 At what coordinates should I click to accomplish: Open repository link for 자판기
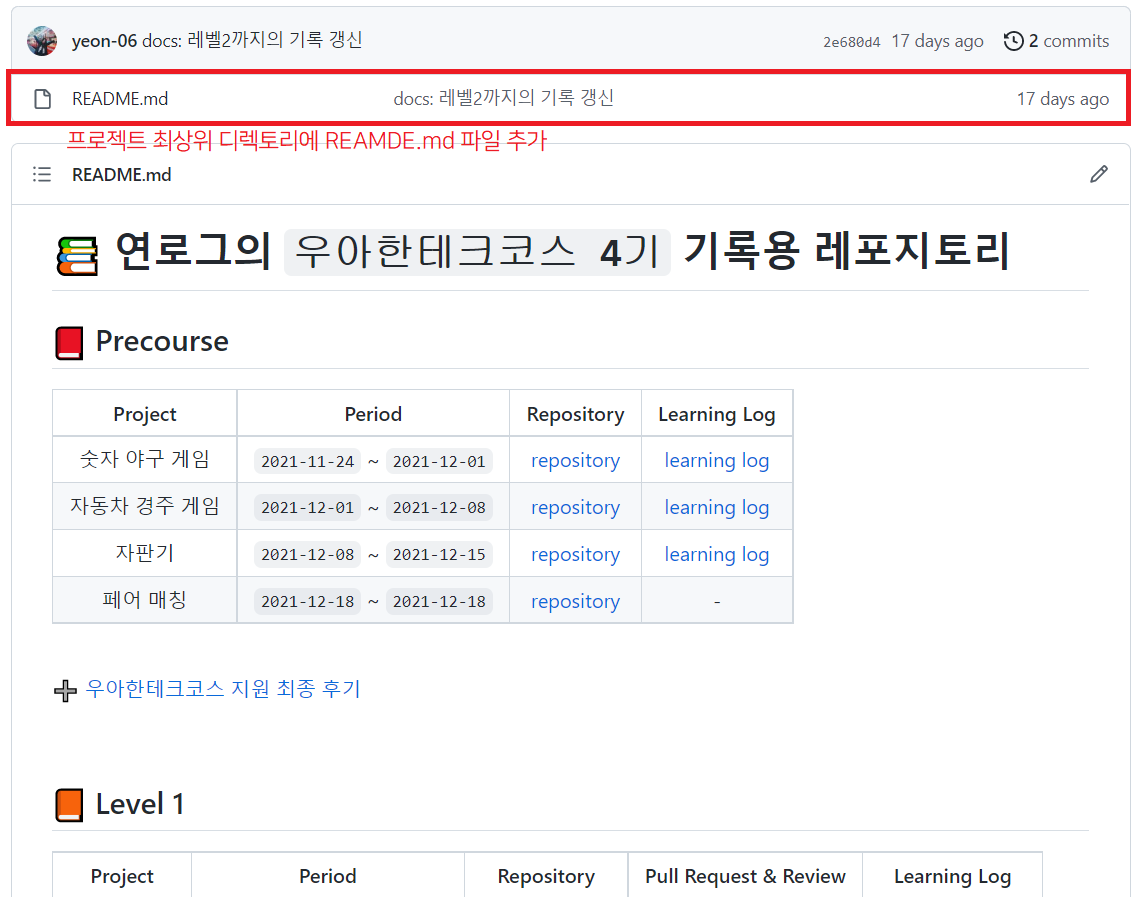click(x=576, y=554)
